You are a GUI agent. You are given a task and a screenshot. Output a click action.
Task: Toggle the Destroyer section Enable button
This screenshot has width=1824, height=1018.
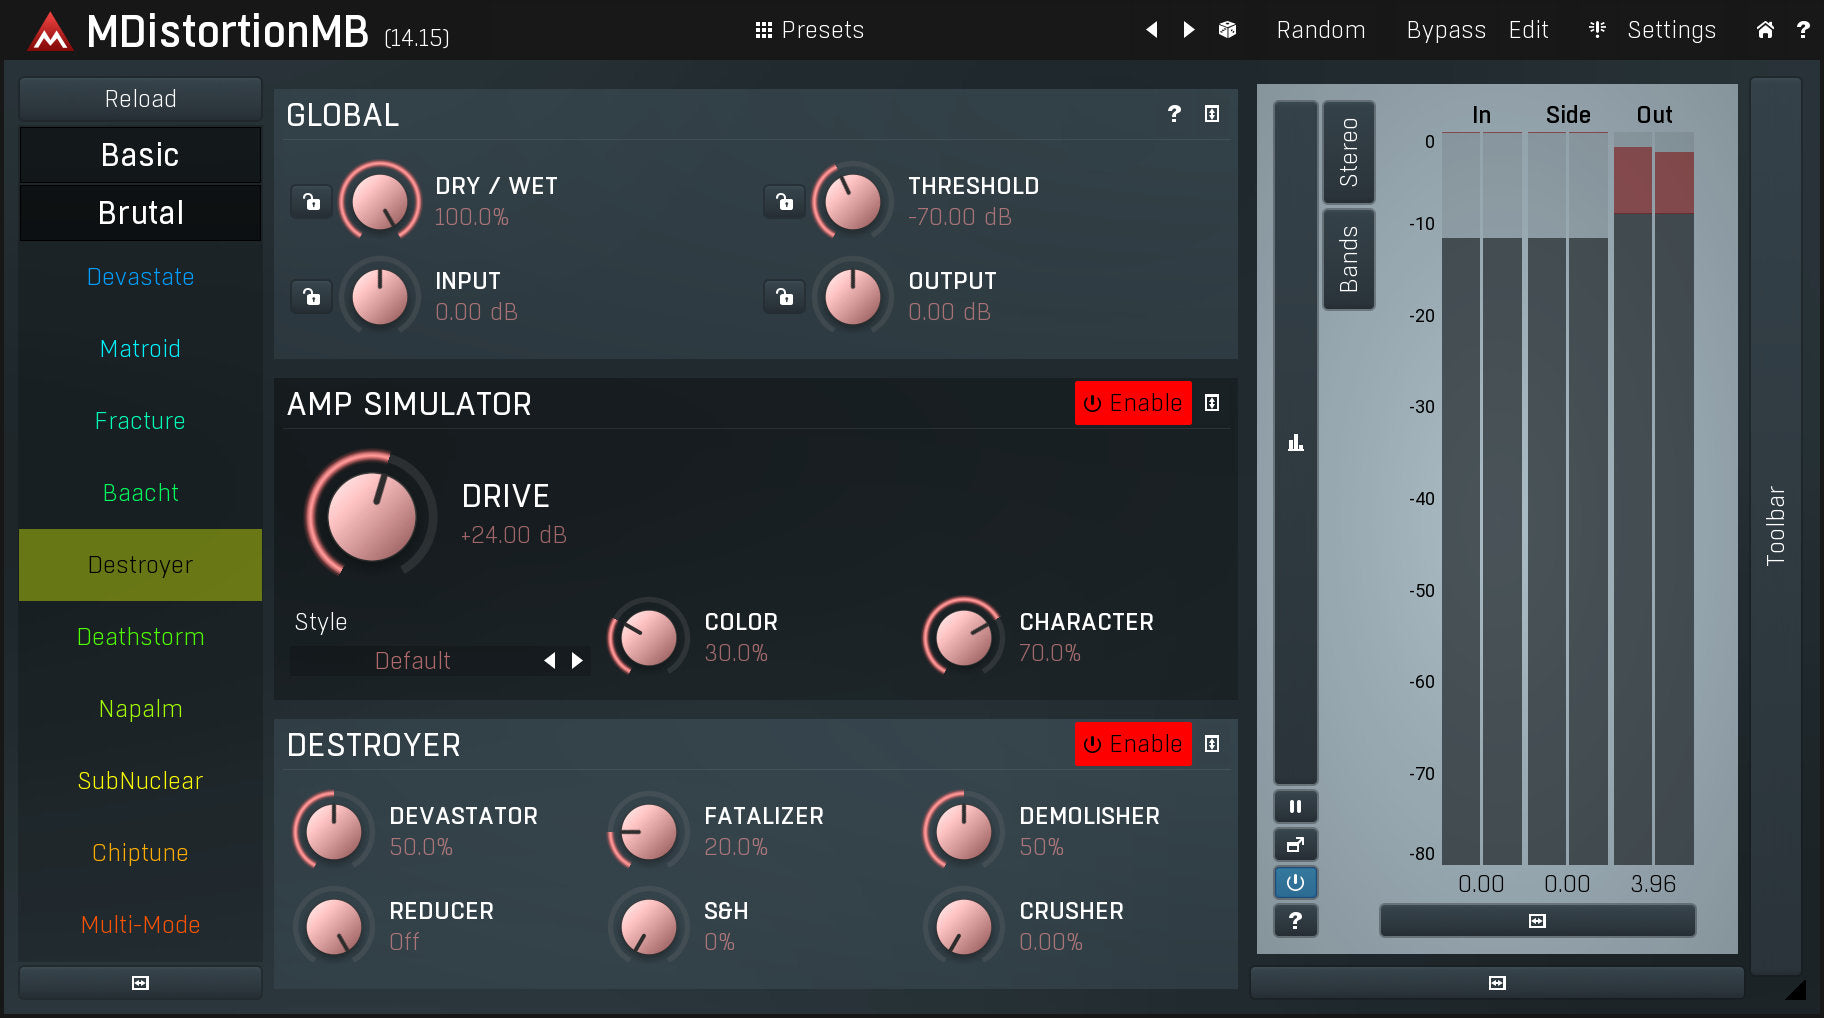click(x=1132, y=744)
